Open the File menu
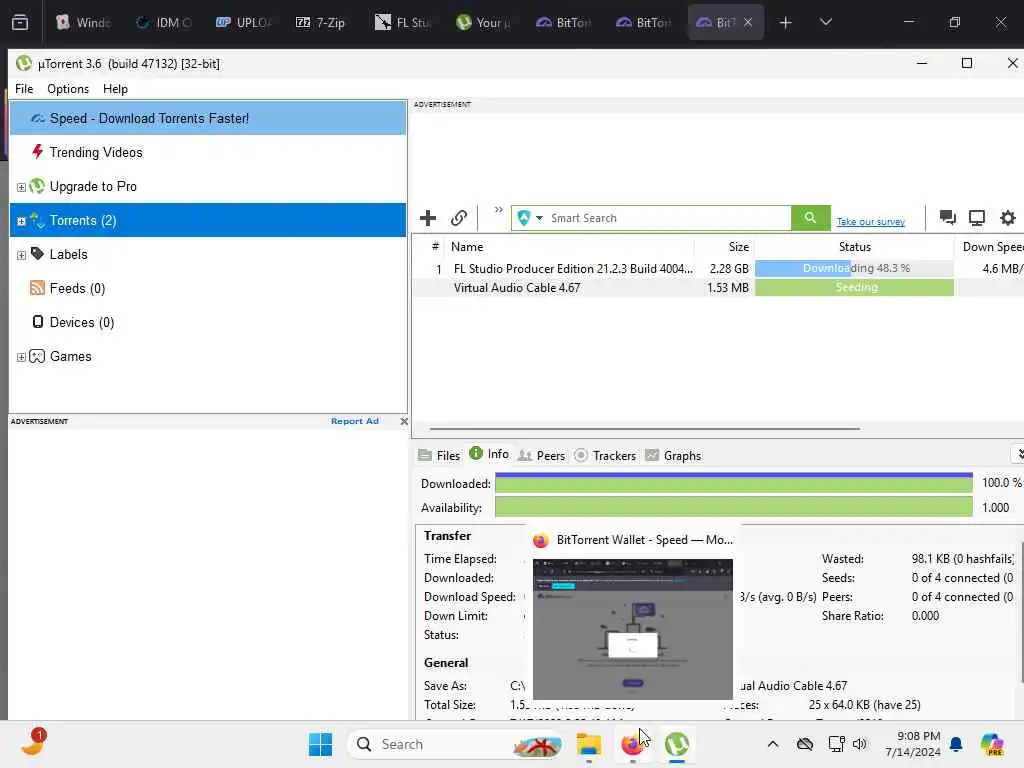1024x768 pixels. (24, 89)
